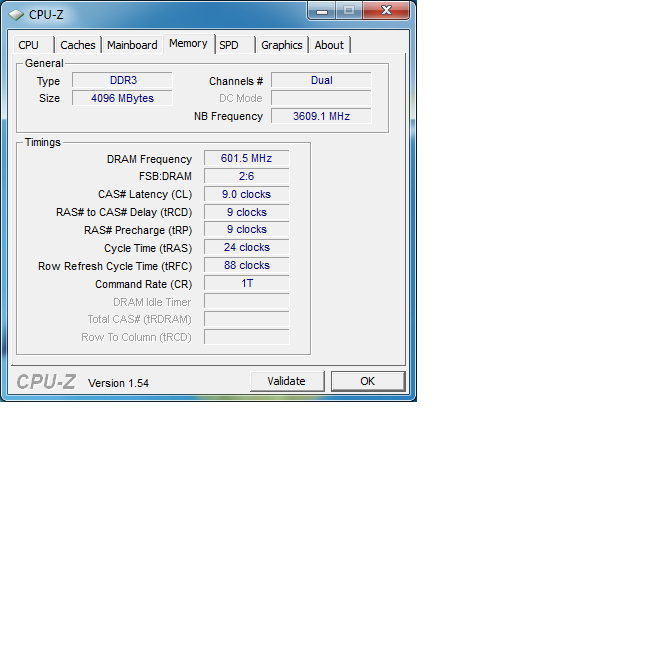Viewport: 648px width, 648px height.
Task: Click the CPU-Z title bar icon
Action: click(16, 15)
